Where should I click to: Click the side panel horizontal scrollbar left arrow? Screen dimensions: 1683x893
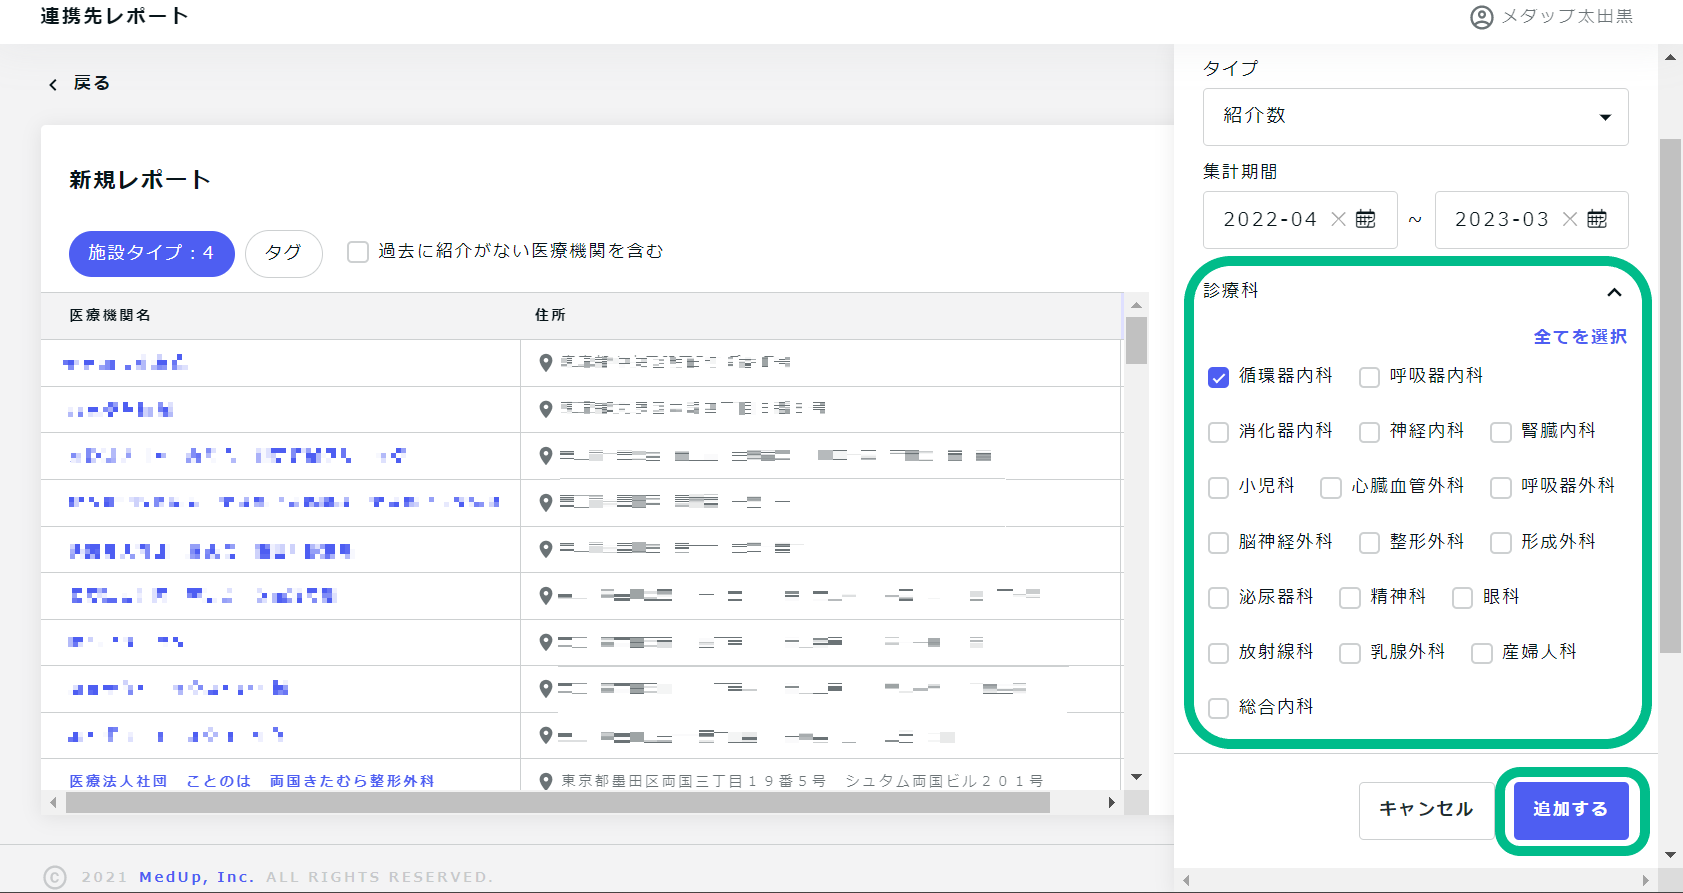tap(1186, 880)
